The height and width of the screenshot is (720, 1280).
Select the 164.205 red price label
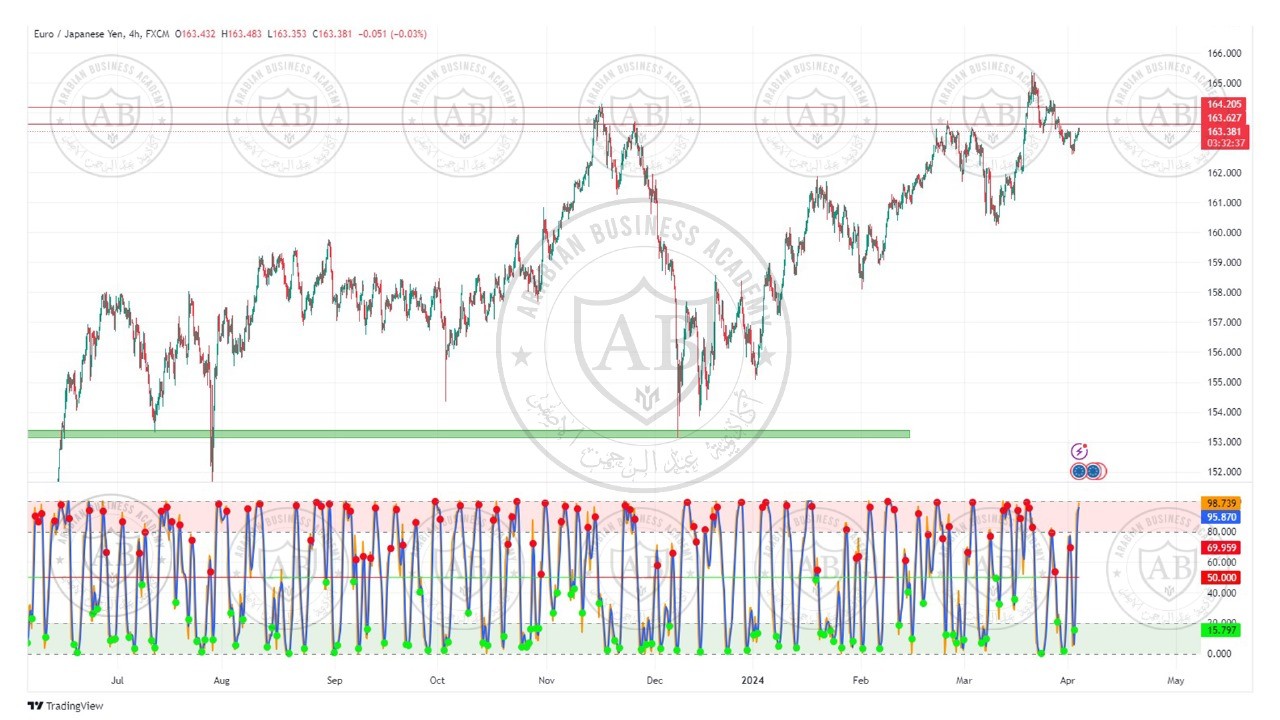click(x=1224, y=104)
